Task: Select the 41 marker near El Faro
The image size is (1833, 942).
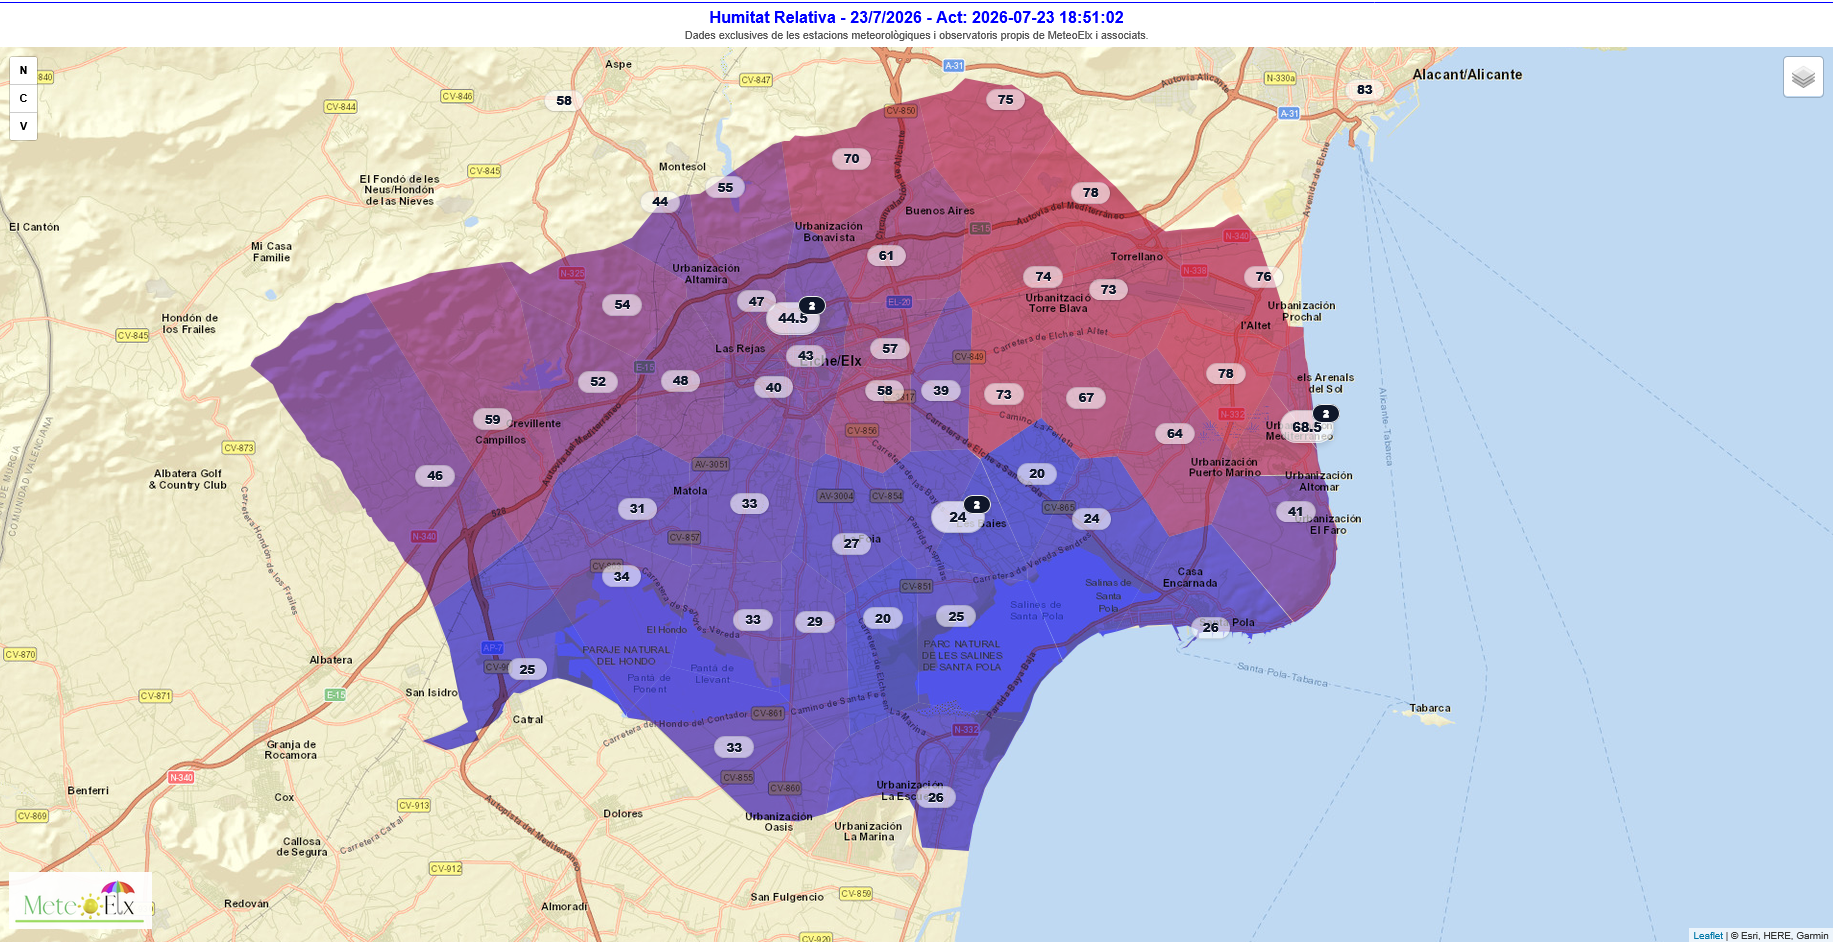Action: tap(1296, 511)
